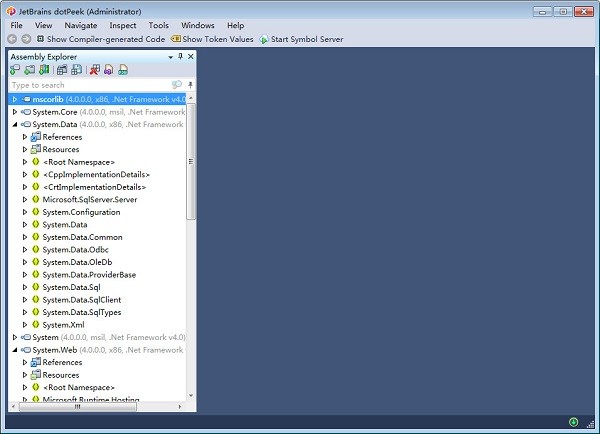Expand System.Data.SqlClient namespace

(25, 300)
